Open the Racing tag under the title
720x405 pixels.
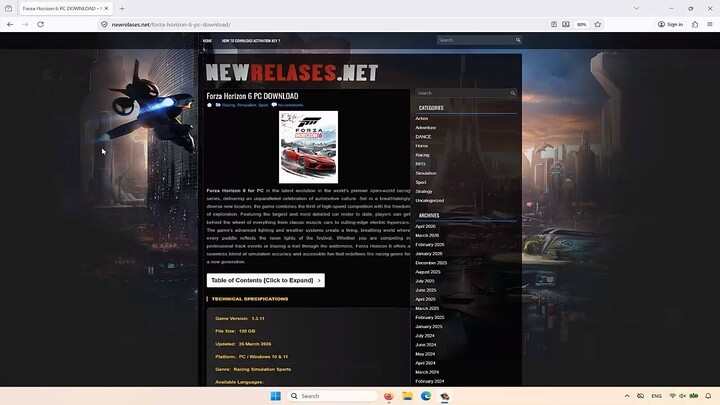pos(228,105)
